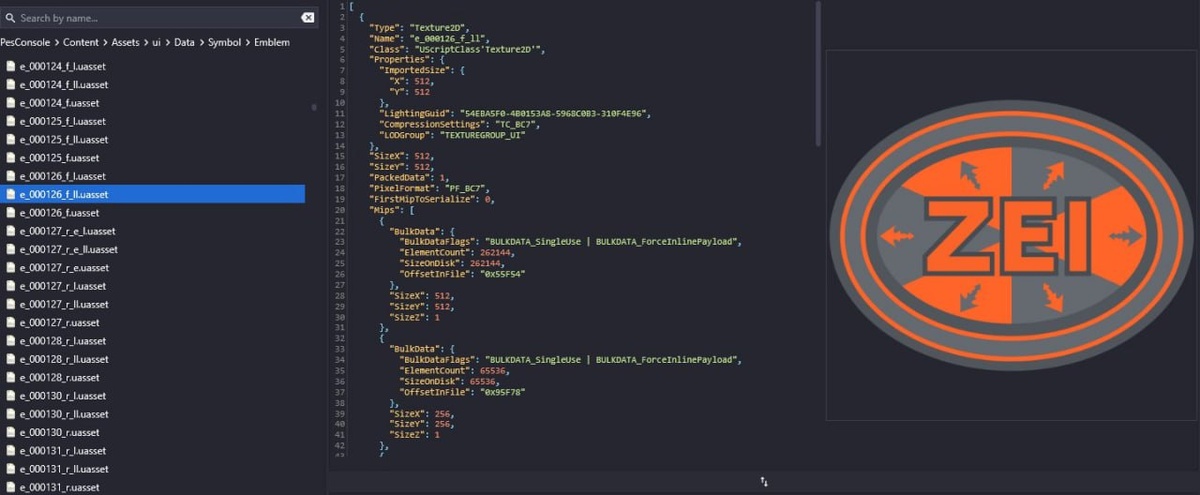The width and height of the screenshot is (1200, 495).
Task: Click the file icon beside e_000125_f_ll.uasset
Action: click(x=10, y=139)
